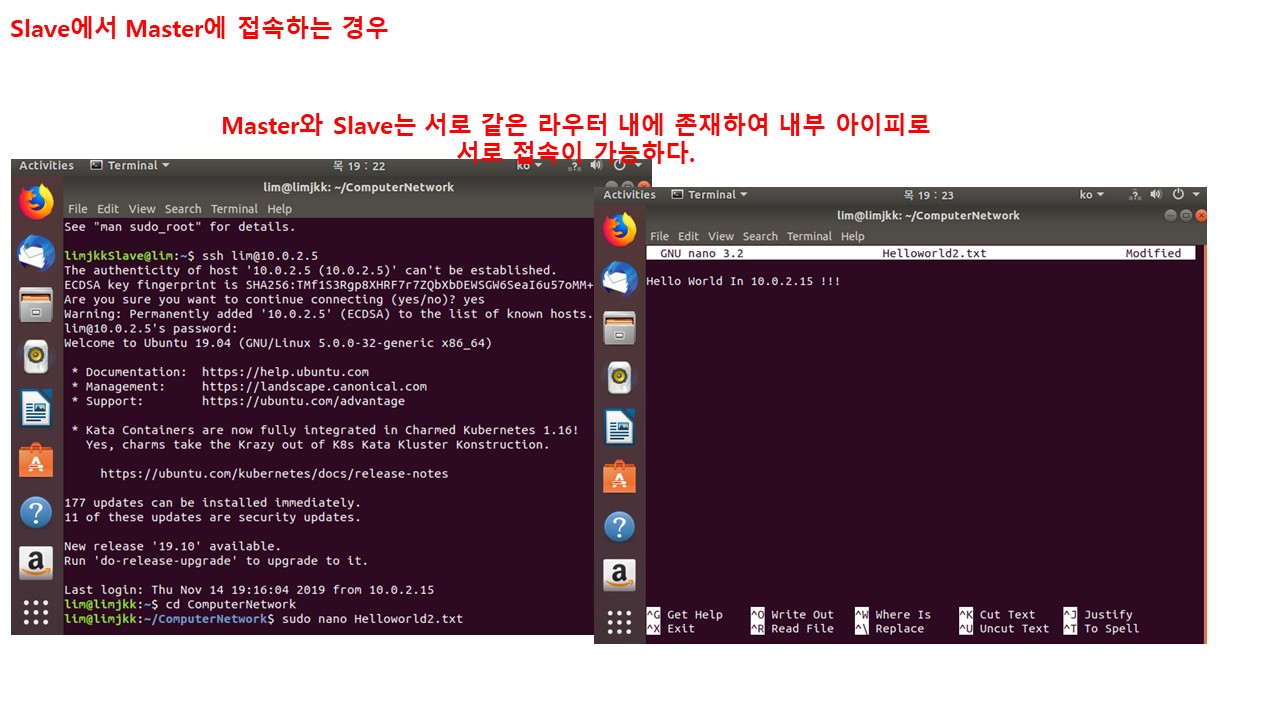Viewport: 1280px width, 720px height.
Task: Open Ubuntu Software in right window dock
Action: (620, 477)
